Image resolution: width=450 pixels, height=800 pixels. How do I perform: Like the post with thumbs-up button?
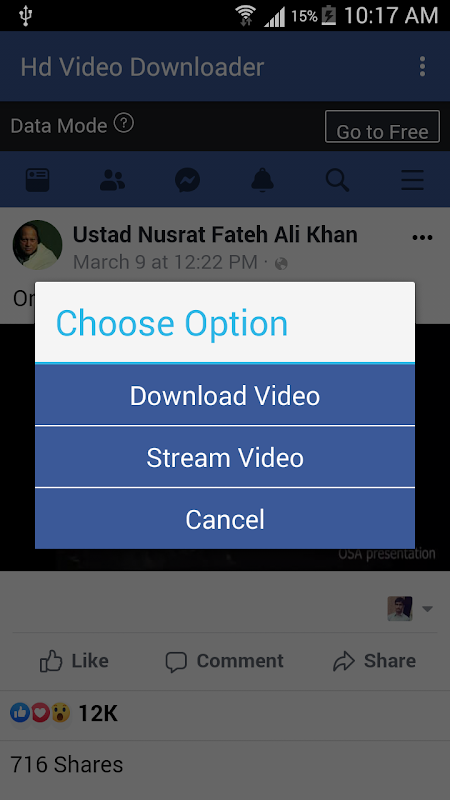(74, 661)
